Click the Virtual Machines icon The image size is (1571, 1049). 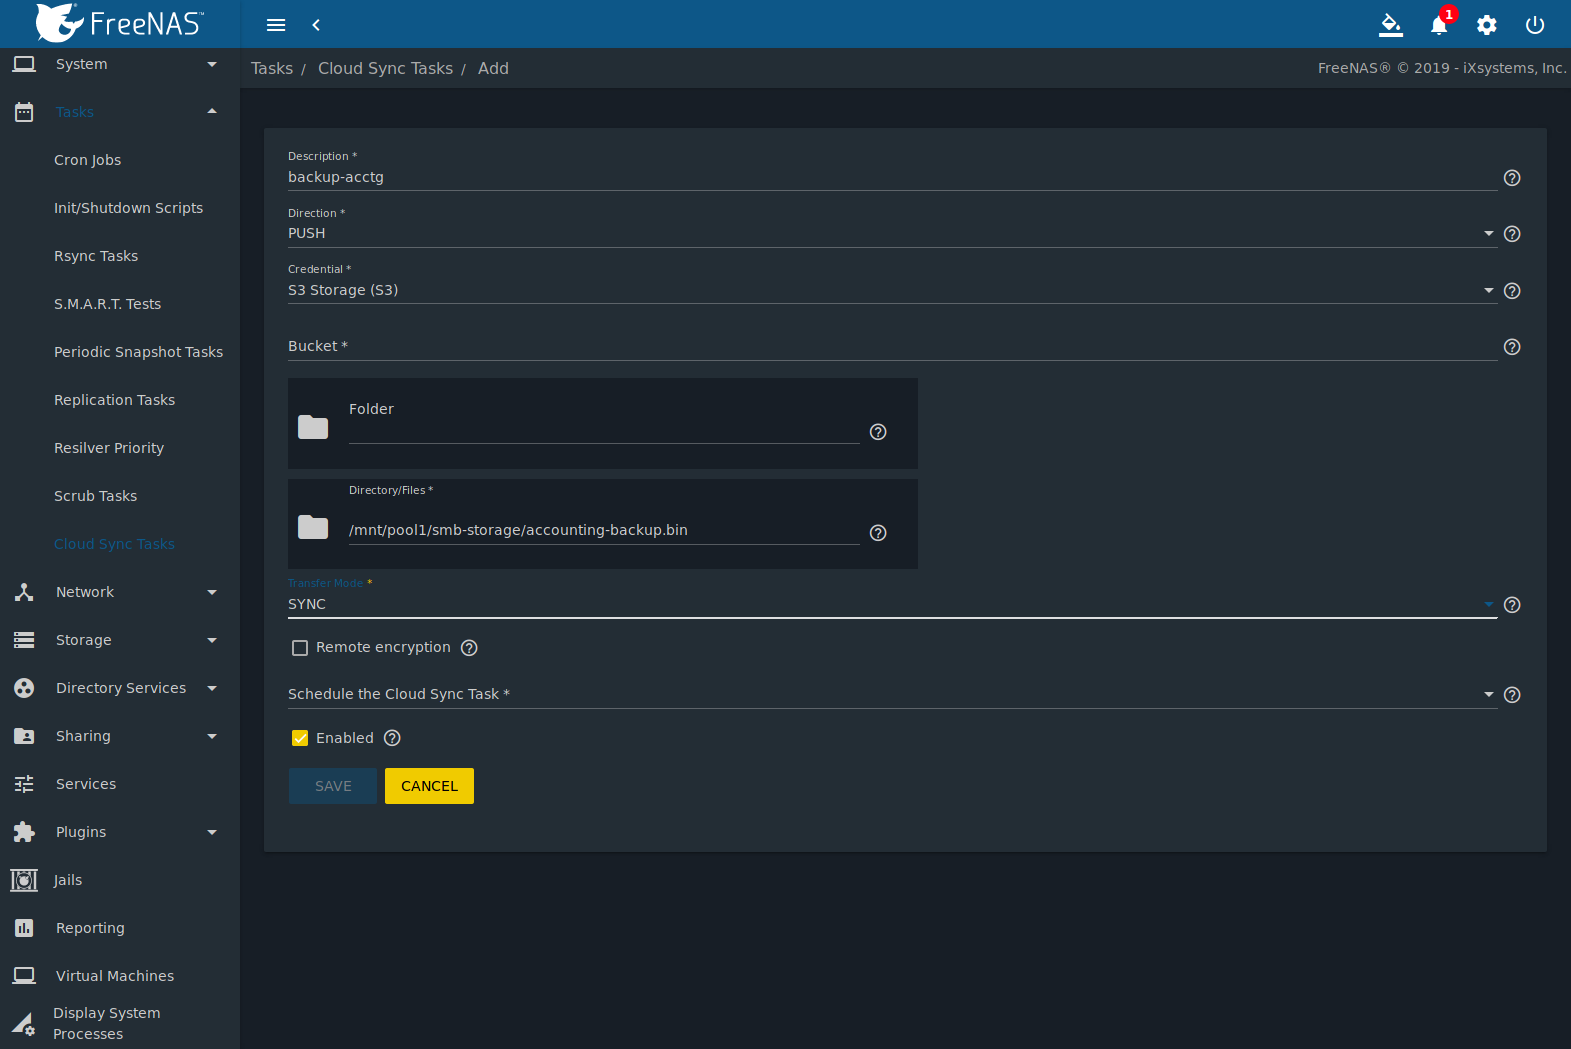[24, 976]
